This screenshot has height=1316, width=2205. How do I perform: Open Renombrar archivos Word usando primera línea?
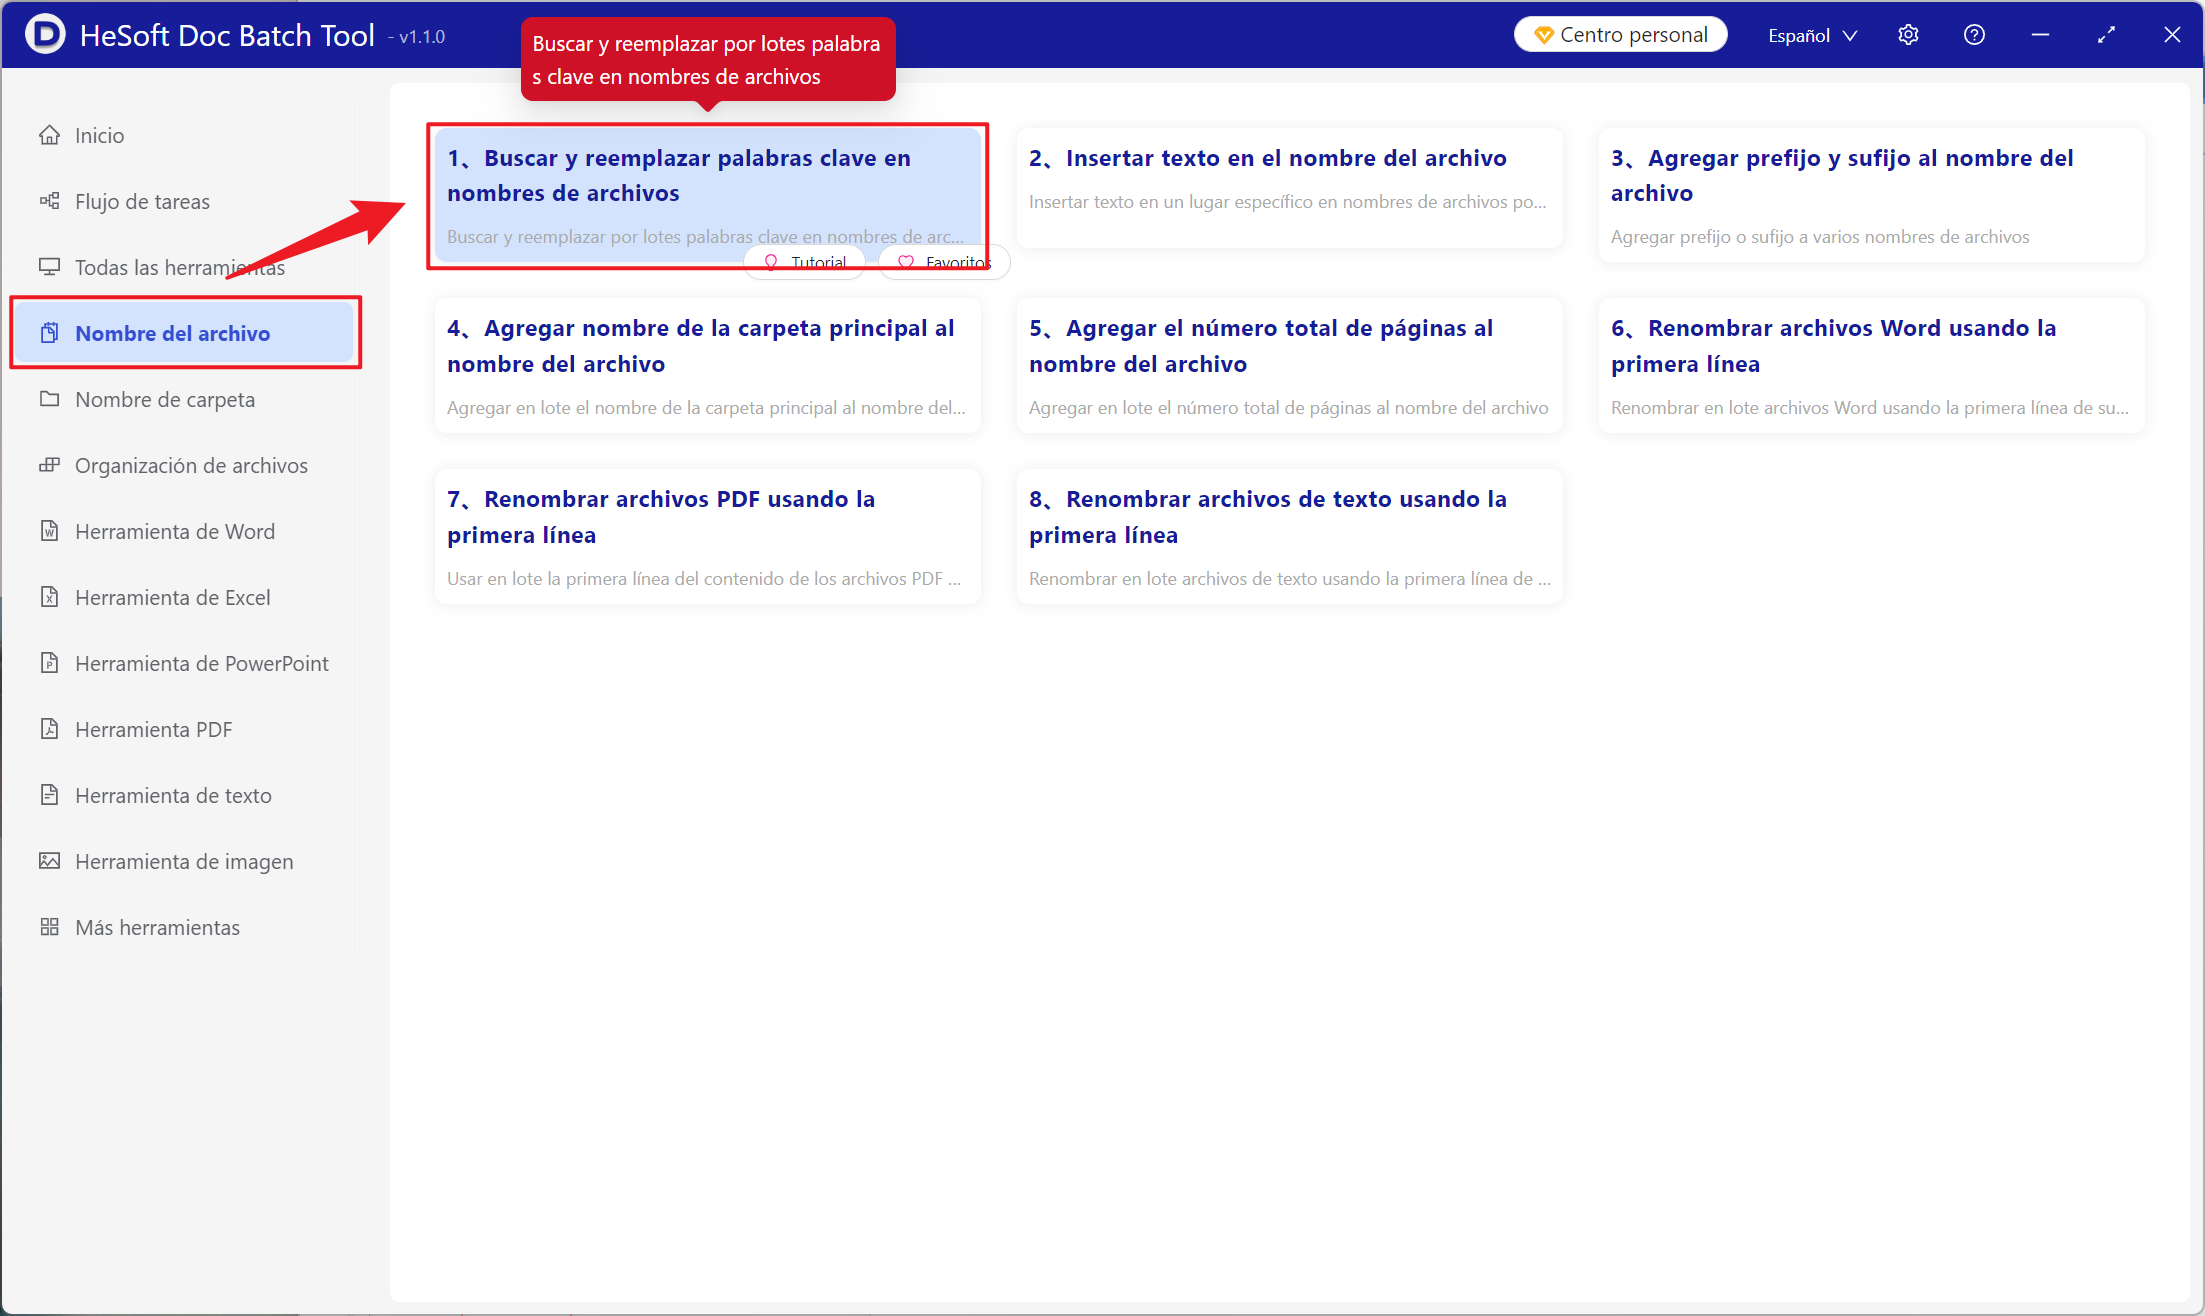point(1871,365)
